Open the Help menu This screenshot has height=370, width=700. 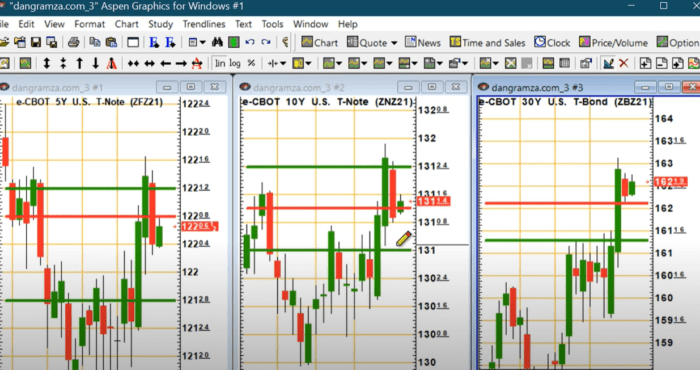348,24
